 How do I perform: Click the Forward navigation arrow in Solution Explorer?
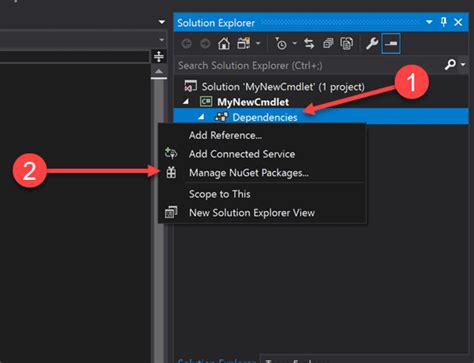point(205,44)
